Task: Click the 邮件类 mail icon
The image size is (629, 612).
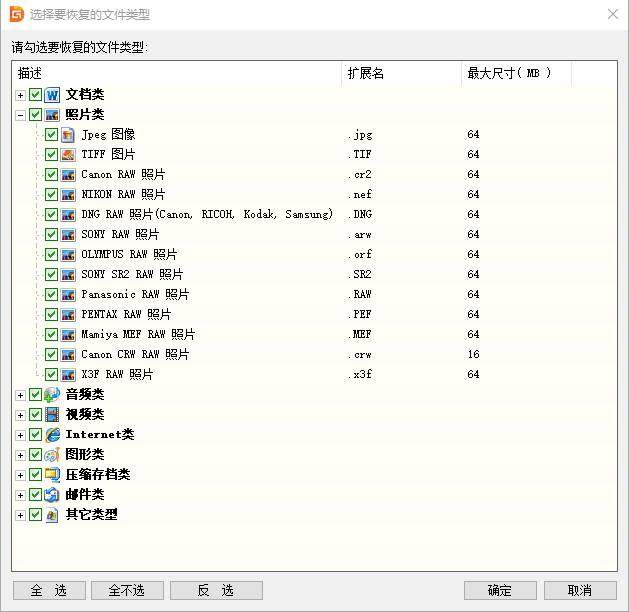Action: pyautogui.click(x=53, y=494)
